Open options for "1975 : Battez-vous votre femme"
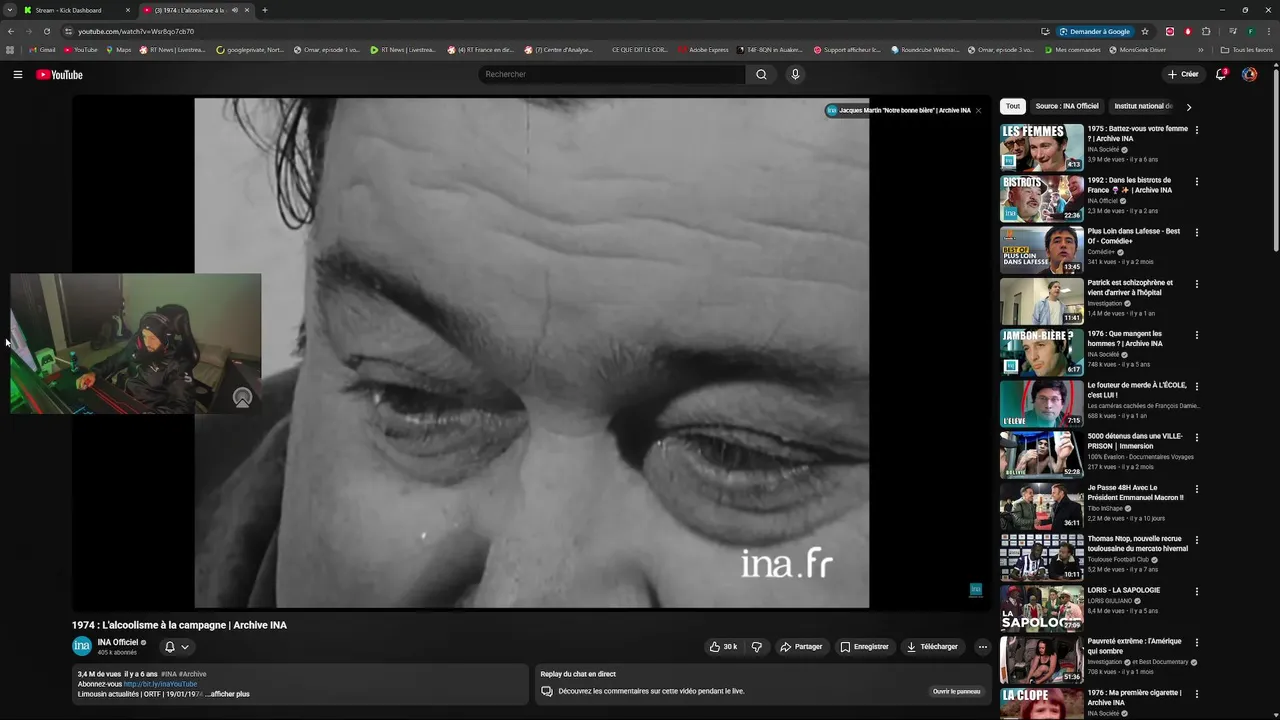 1196,130
